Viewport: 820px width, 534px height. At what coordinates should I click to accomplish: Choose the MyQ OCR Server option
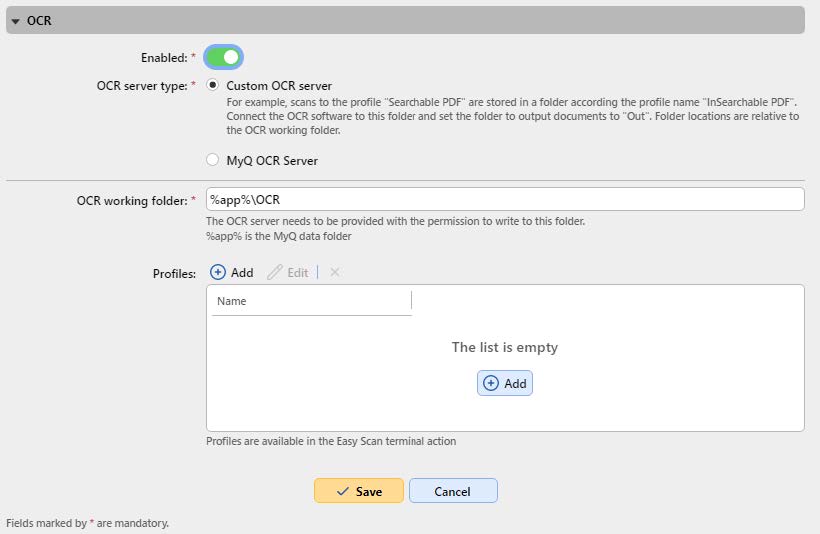click(x=212, y=160)
